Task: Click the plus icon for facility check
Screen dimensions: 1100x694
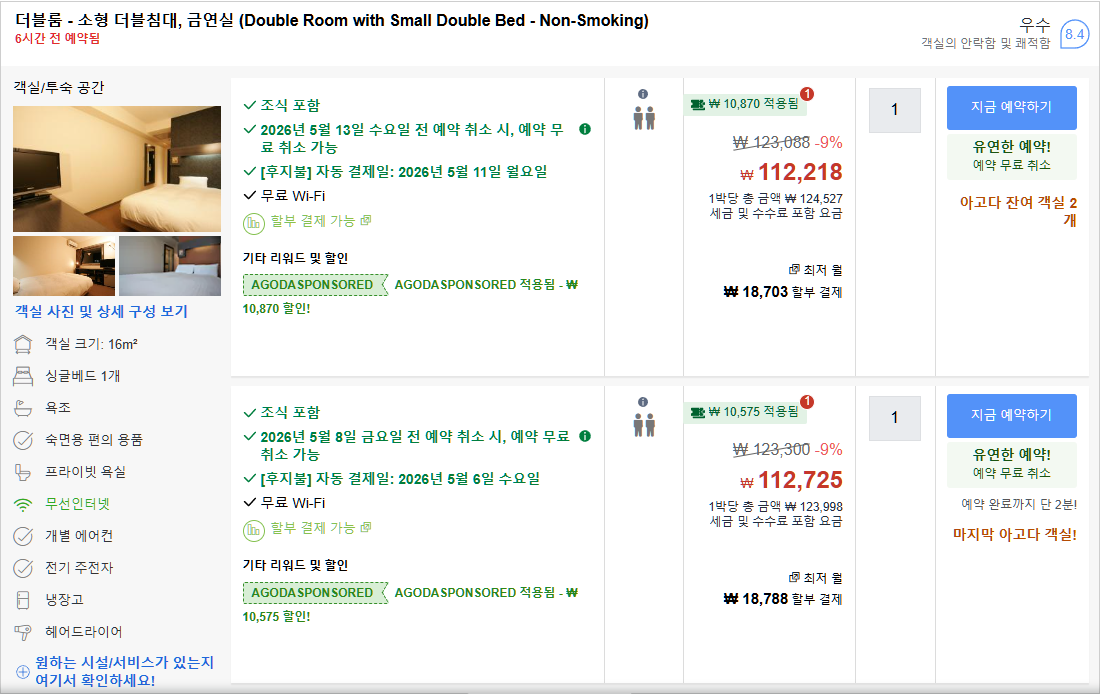Action: 23,671
